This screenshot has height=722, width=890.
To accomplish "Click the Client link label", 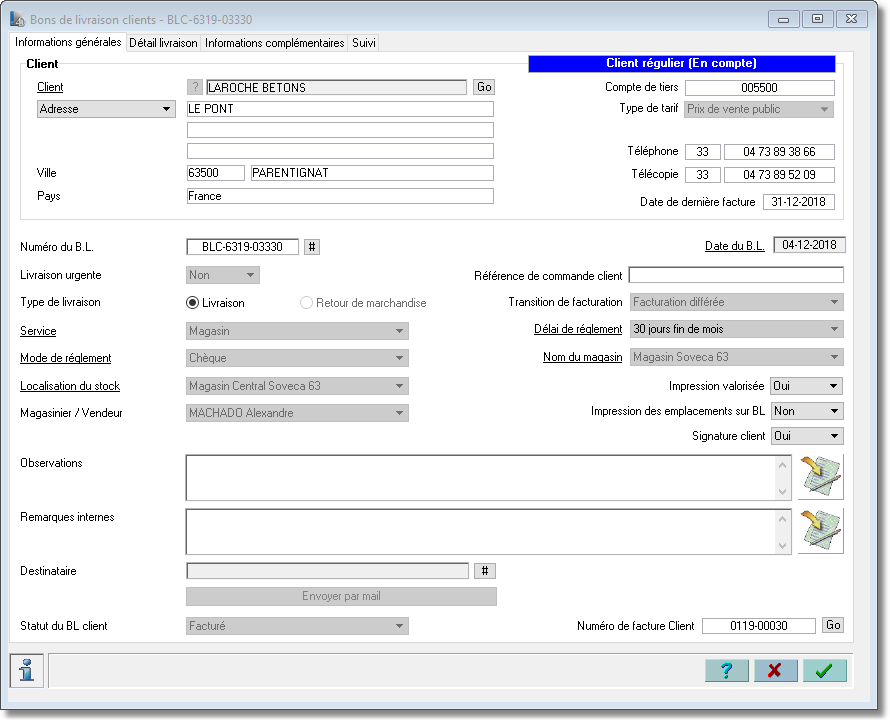I will point(50,87).
